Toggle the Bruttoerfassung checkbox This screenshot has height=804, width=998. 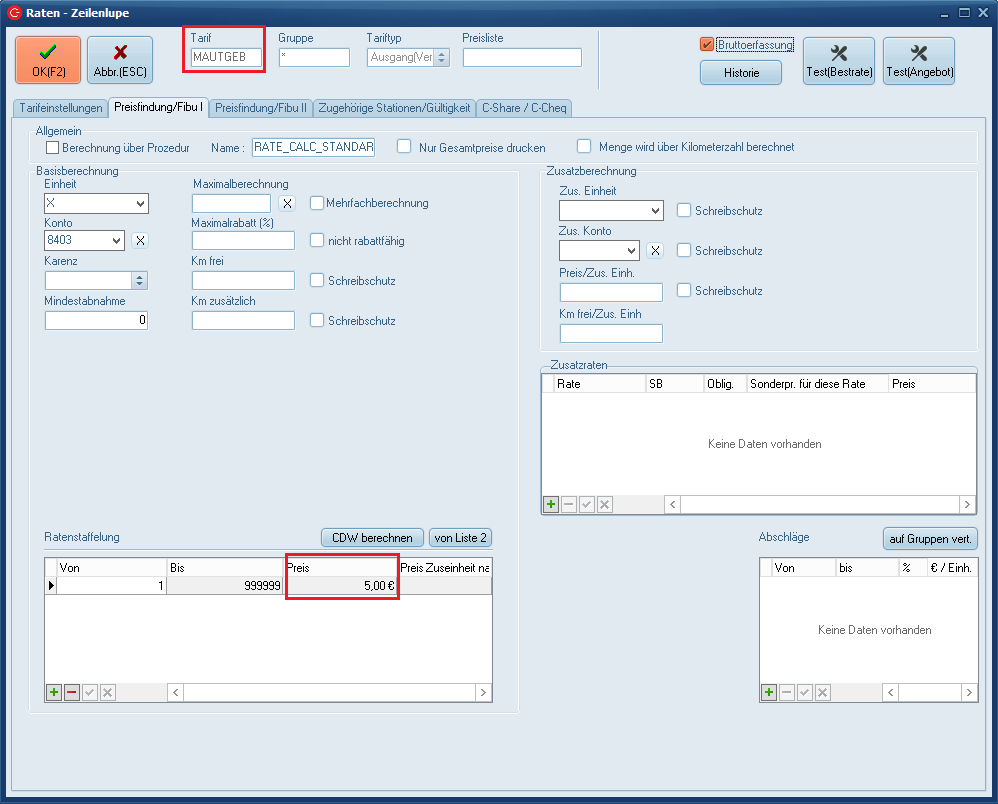707,45
